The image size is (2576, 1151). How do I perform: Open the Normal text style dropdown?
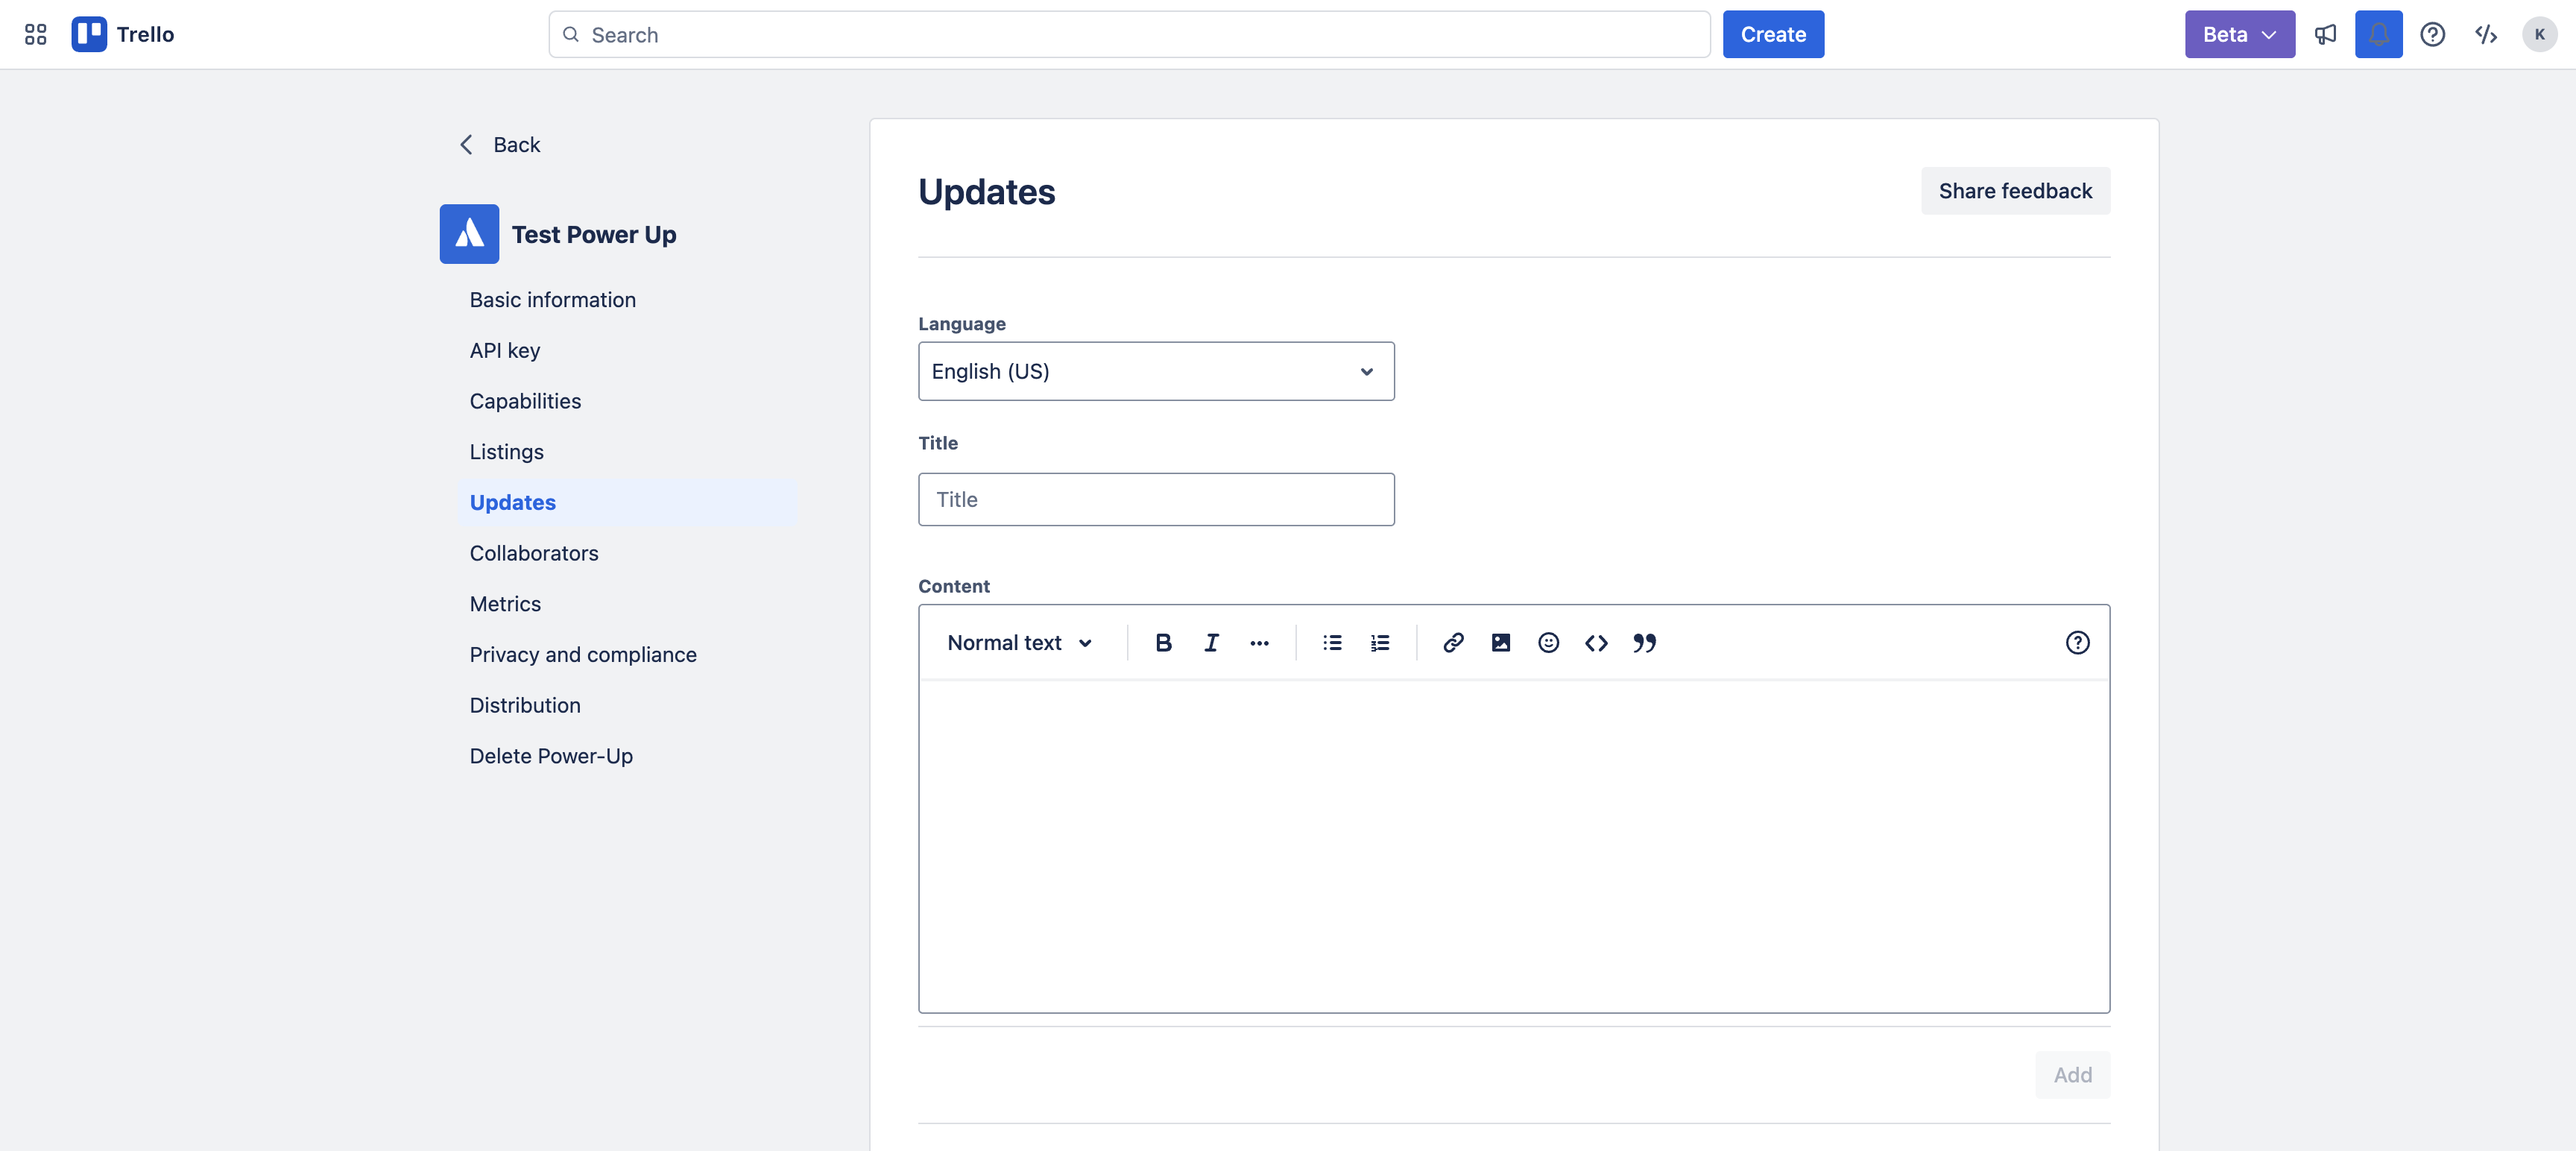(x=1020, y=643)
